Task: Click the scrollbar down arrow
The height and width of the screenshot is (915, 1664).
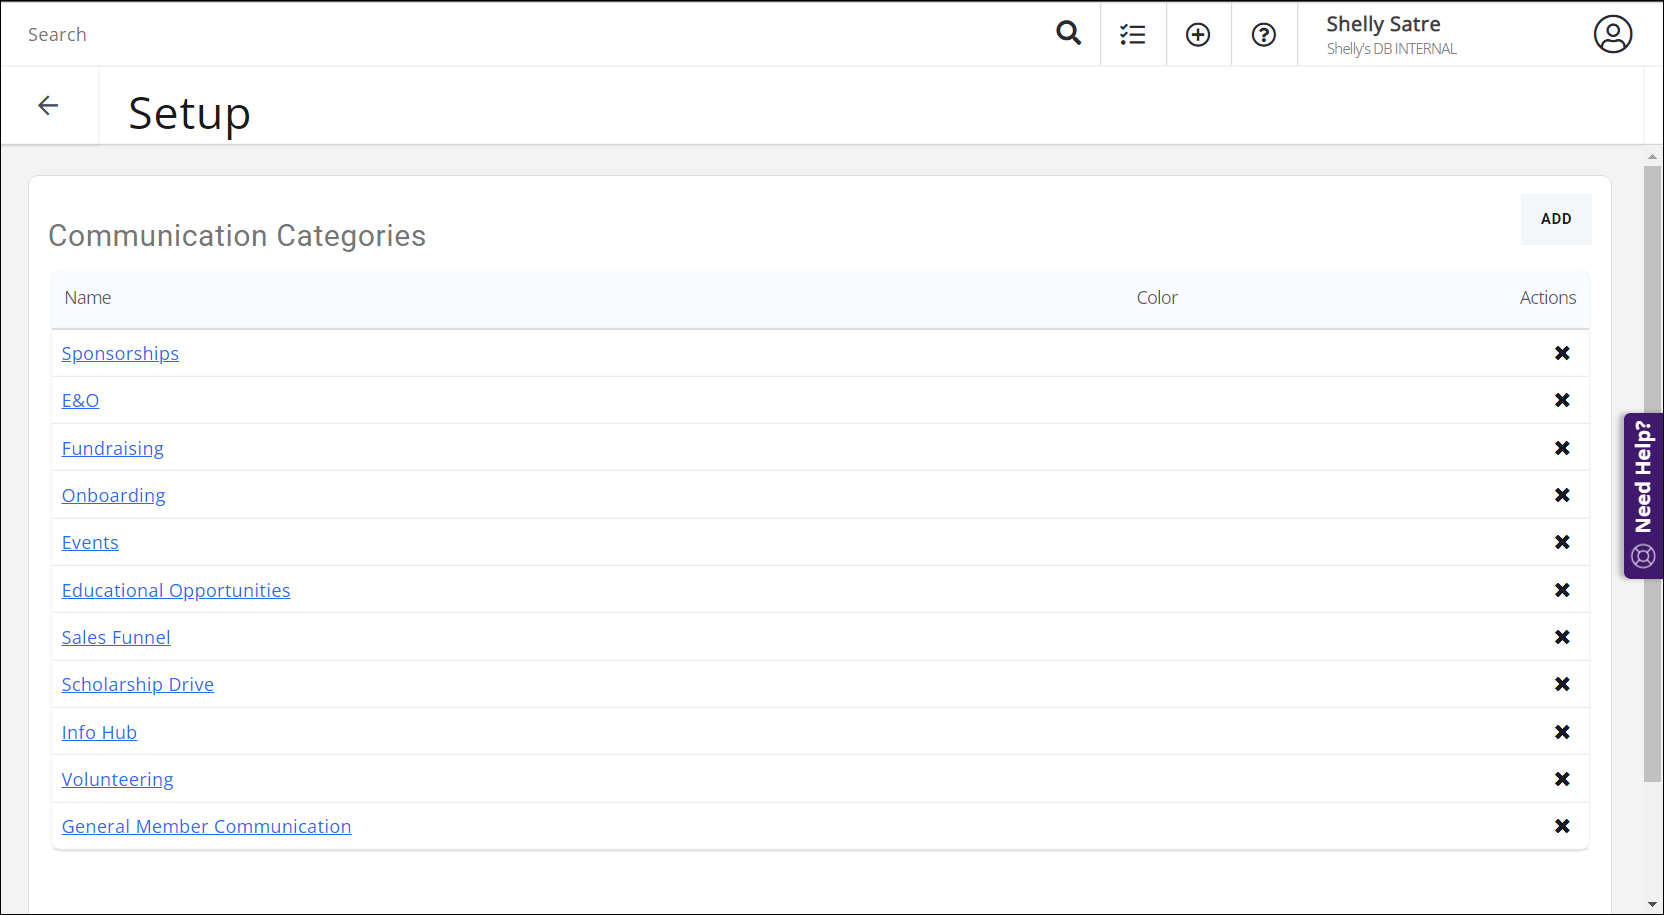Action: click(1652, 904)
